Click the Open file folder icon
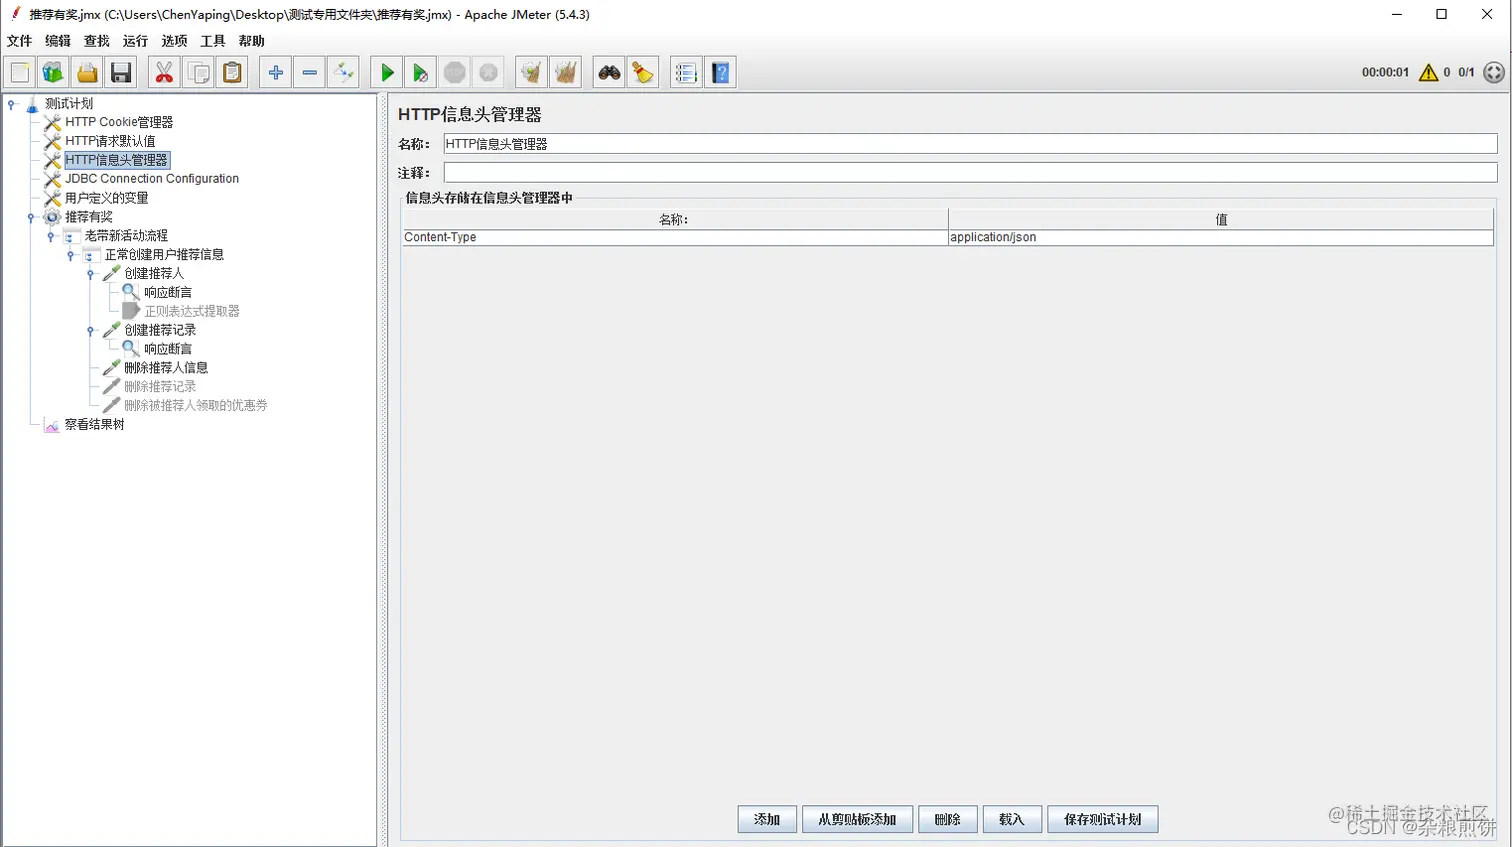 [87, 73]
